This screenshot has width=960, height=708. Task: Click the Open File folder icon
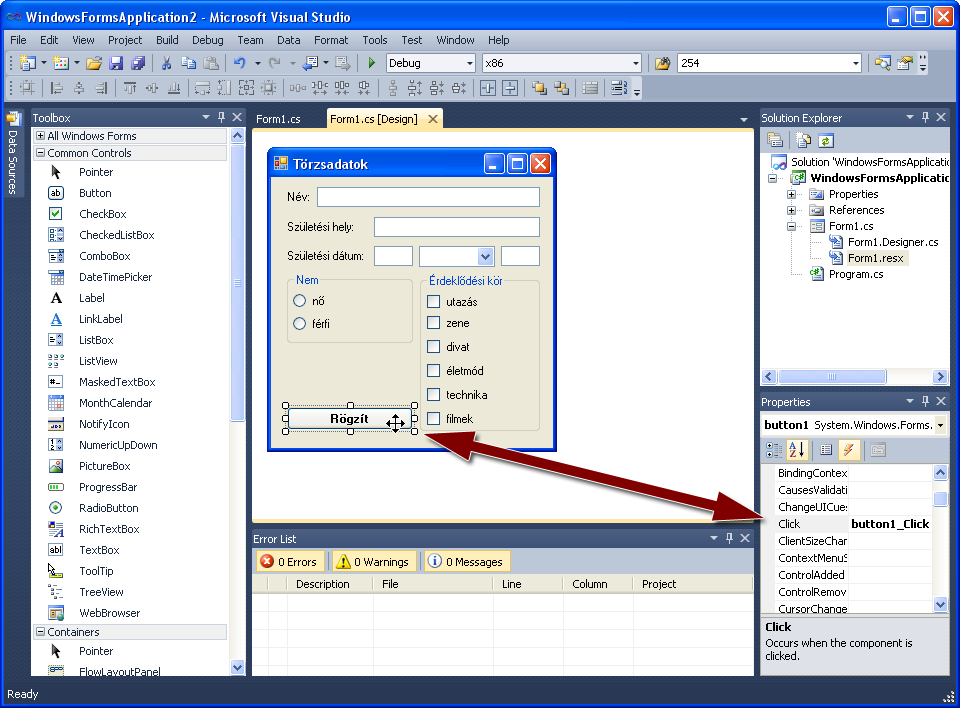pos(94,63)
